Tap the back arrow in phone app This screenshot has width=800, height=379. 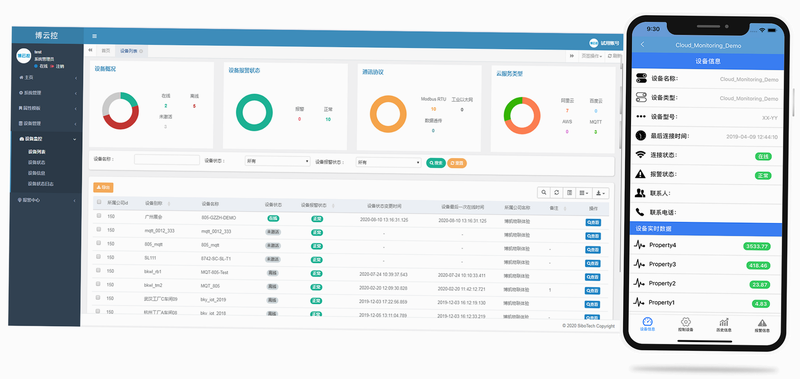point(642,45)
